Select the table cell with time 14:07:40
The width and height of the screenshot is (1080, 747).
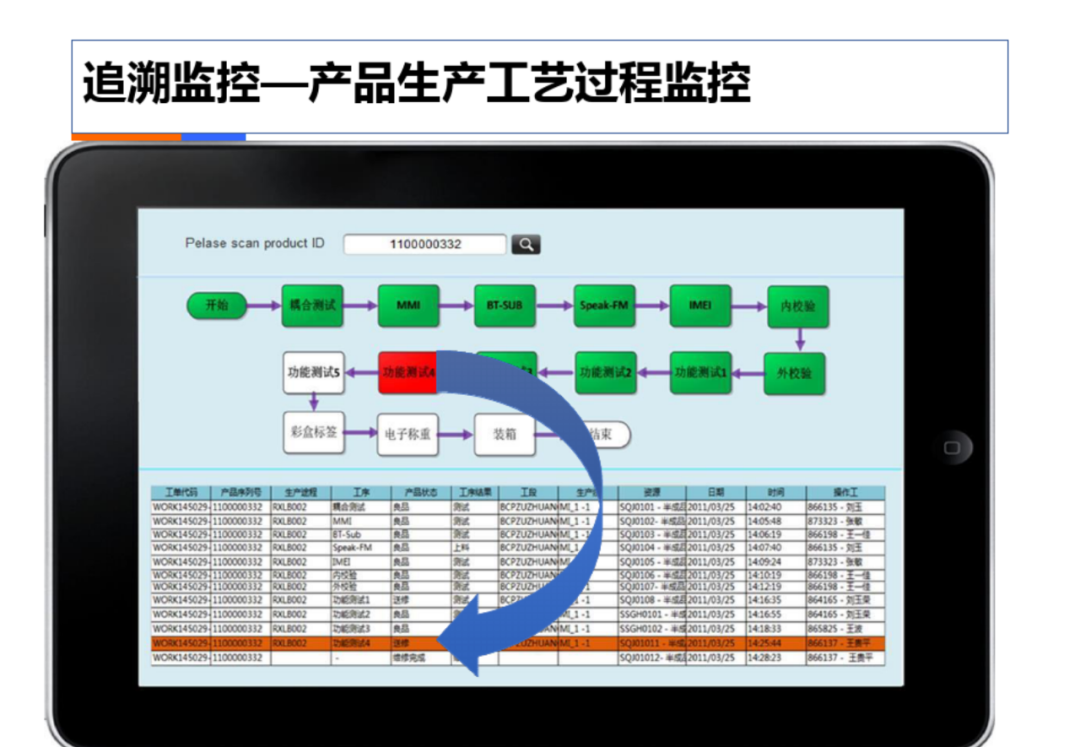(776, 548)
